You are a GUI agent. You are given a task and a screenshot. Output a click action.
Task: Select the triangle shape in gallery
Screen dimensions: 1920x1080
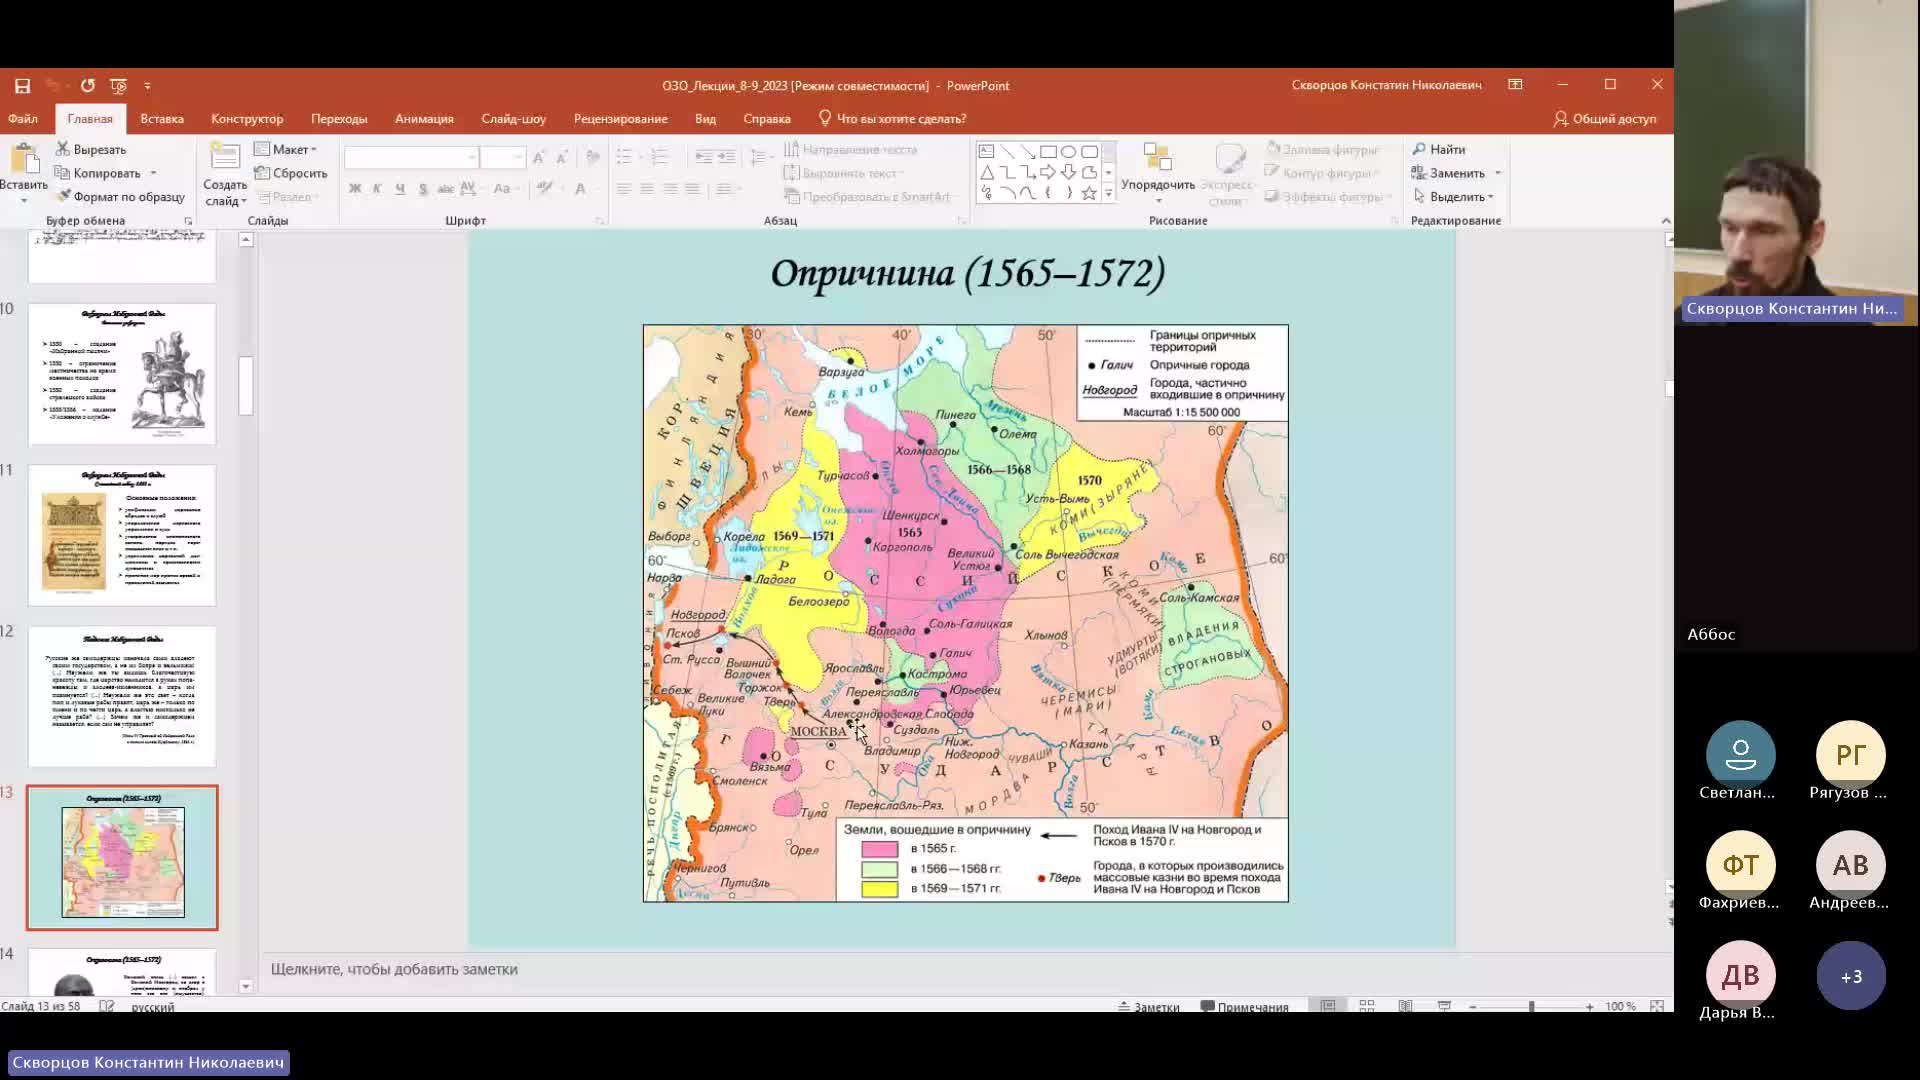click(x=986, y=173)
